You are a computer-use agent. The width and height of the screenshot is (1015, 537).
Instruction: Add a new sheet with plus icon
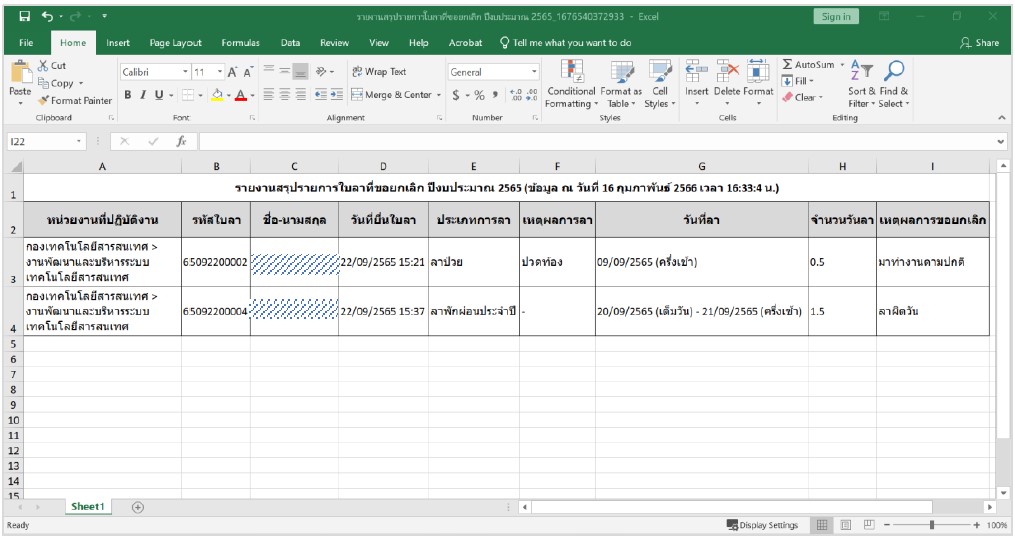click(138, 507)
